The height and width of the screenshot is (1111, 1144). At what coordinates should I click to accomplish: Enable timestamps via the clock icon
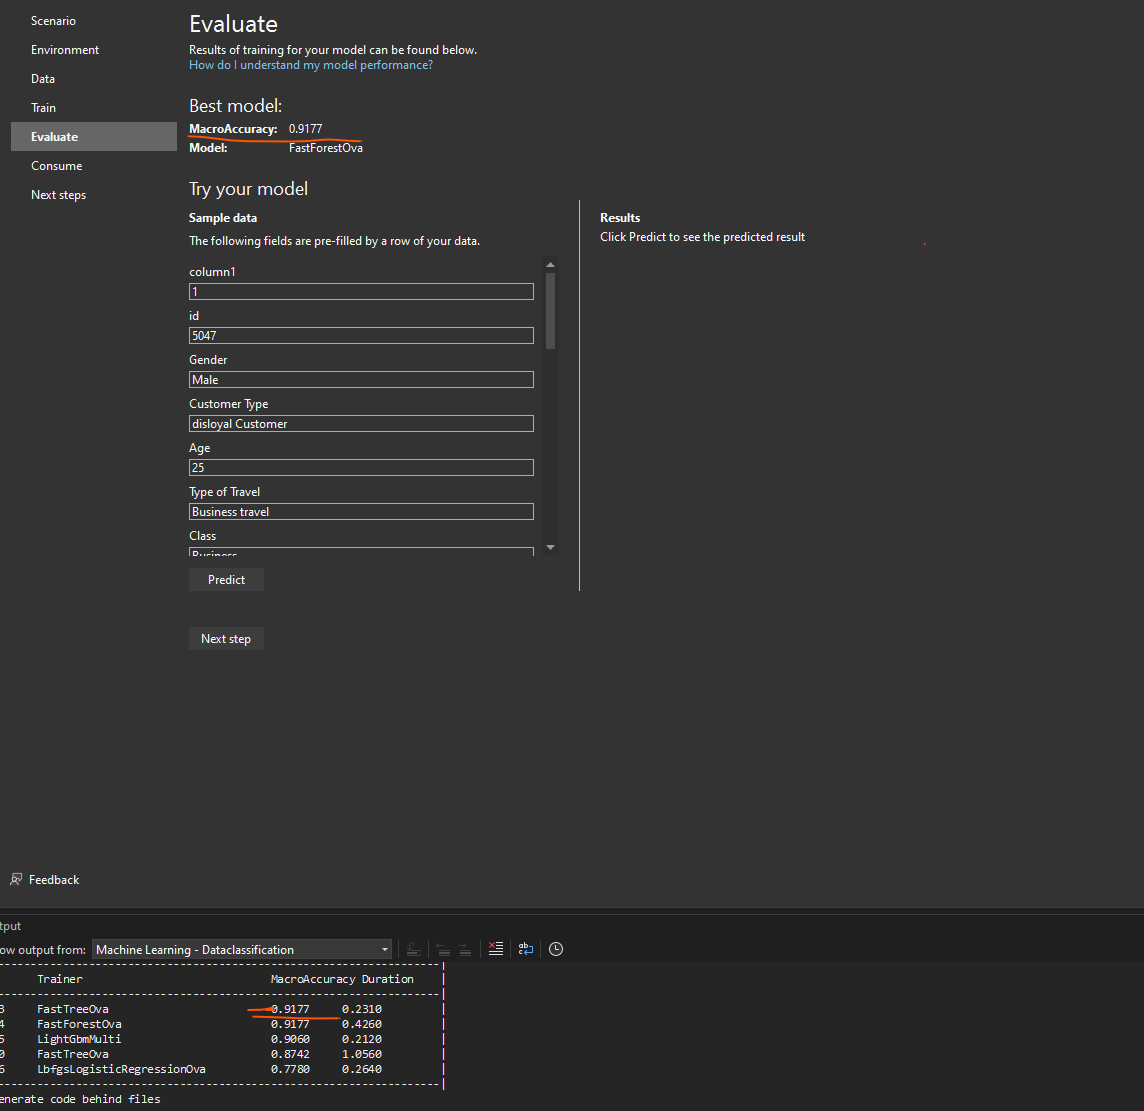[x=555, y=949]
